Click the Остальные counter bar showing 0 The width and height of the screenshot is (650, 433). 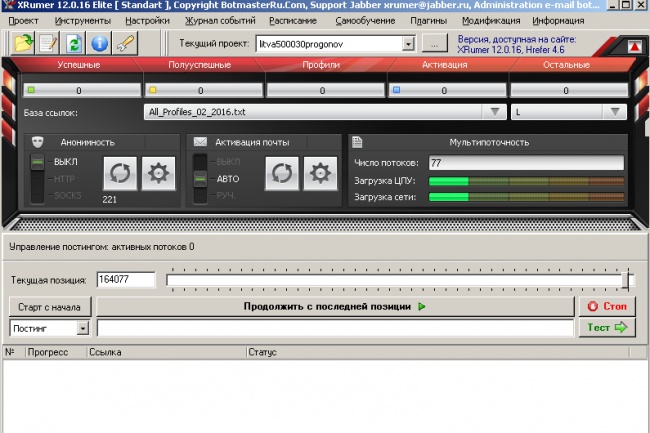point(569,90)
